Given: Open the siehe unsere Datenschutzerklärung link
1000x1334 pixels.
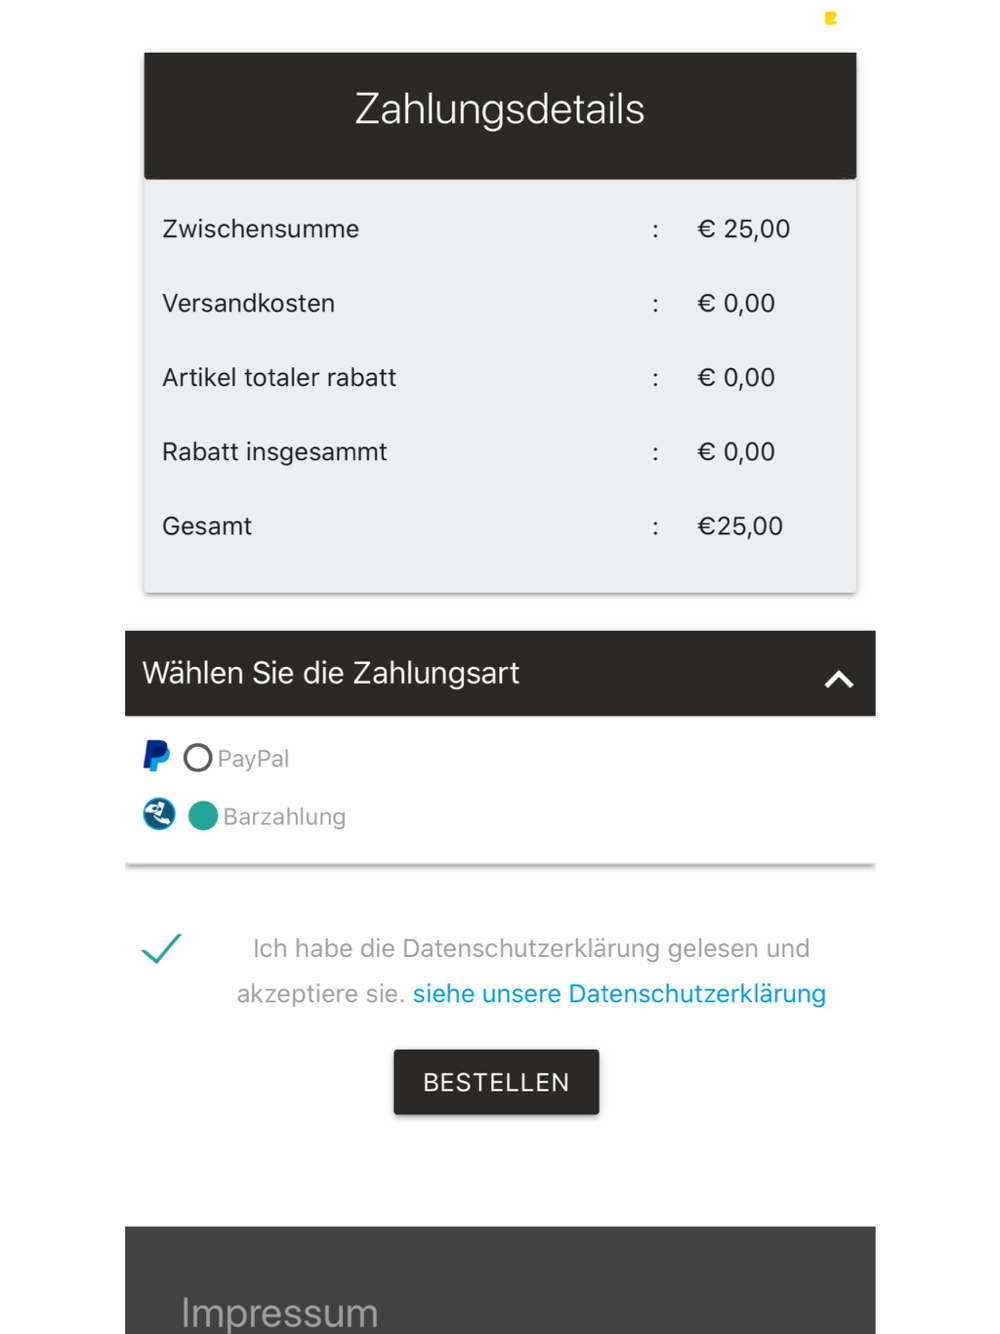Looking at the screenshot, I should (619, 993).
